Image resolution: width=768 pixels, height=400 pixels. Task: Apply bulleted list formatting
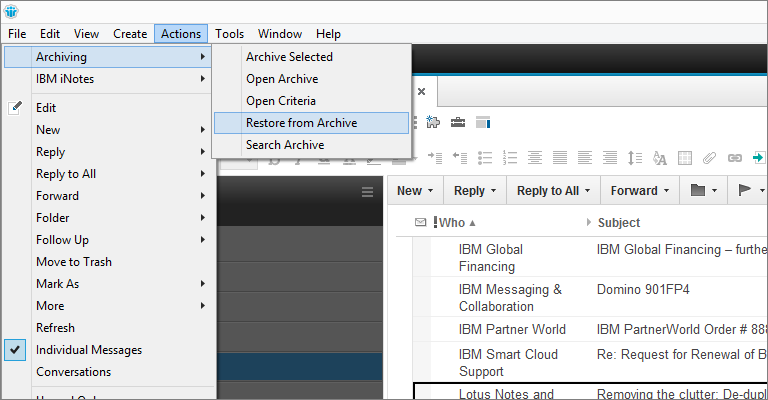485,158
